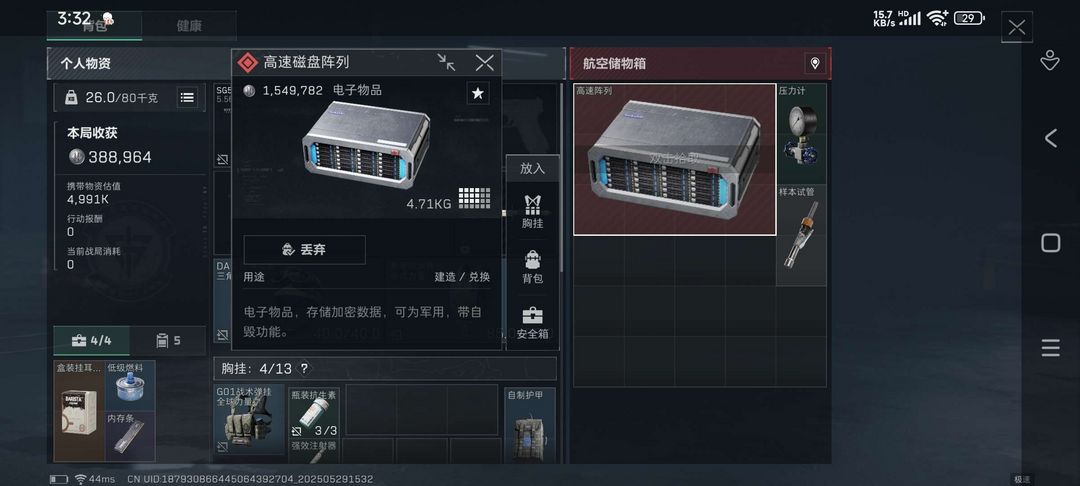Select the 4/4 safe box tab
1080x486 pixels.
(x=92, y=341)
